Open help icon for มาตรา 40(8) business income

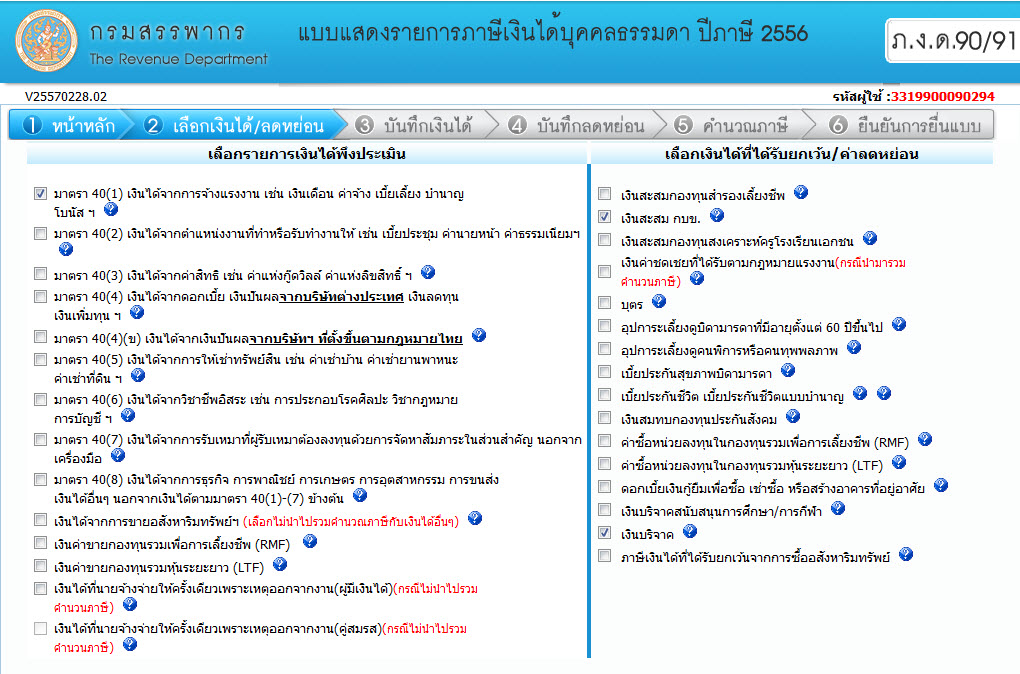pyautogui.click(x=360, y=496)
